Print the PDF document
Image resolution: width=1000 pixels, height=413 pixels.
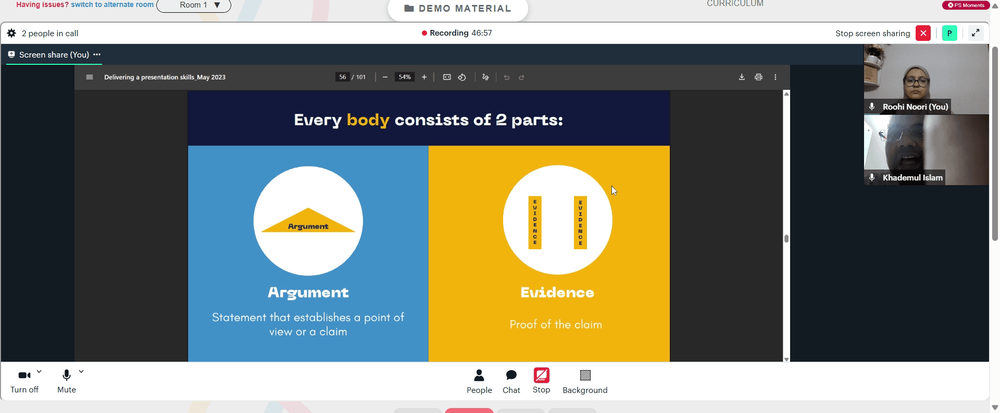click(x=758, y=77)
